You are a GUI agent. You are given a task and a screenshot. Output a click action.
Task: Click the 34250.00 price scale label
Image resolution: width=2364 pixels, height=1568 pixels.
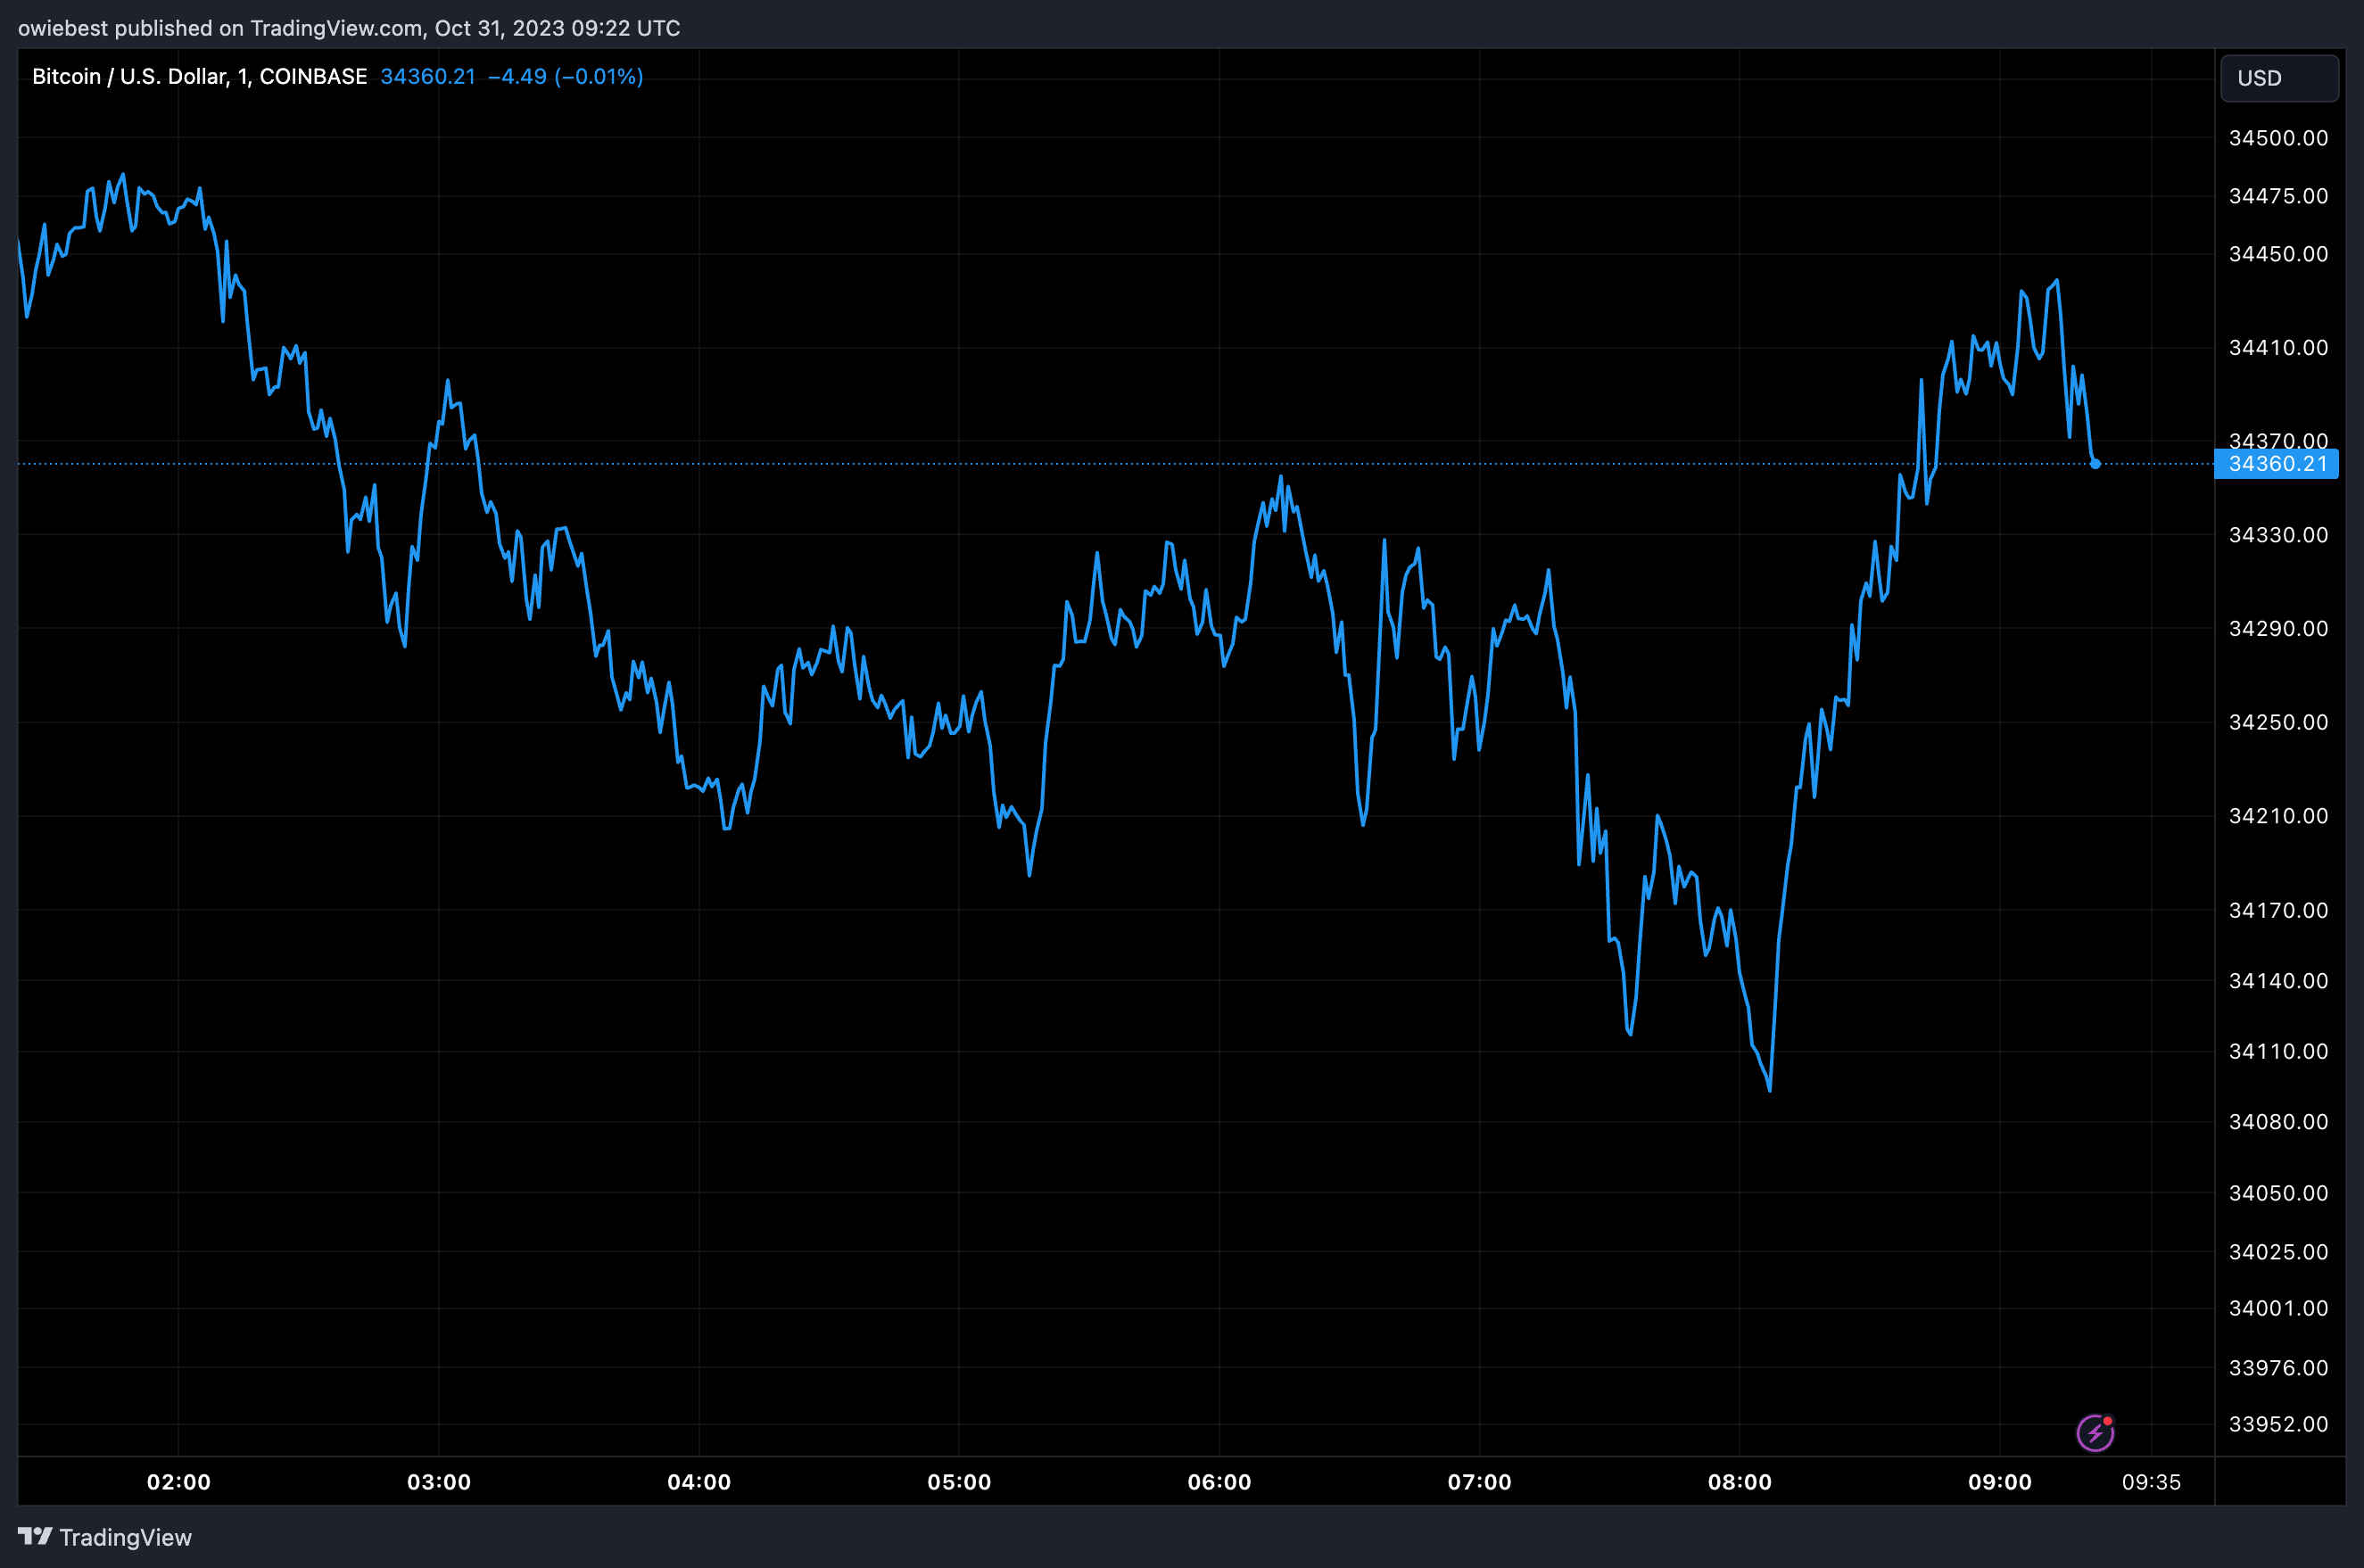point(2278,722)
